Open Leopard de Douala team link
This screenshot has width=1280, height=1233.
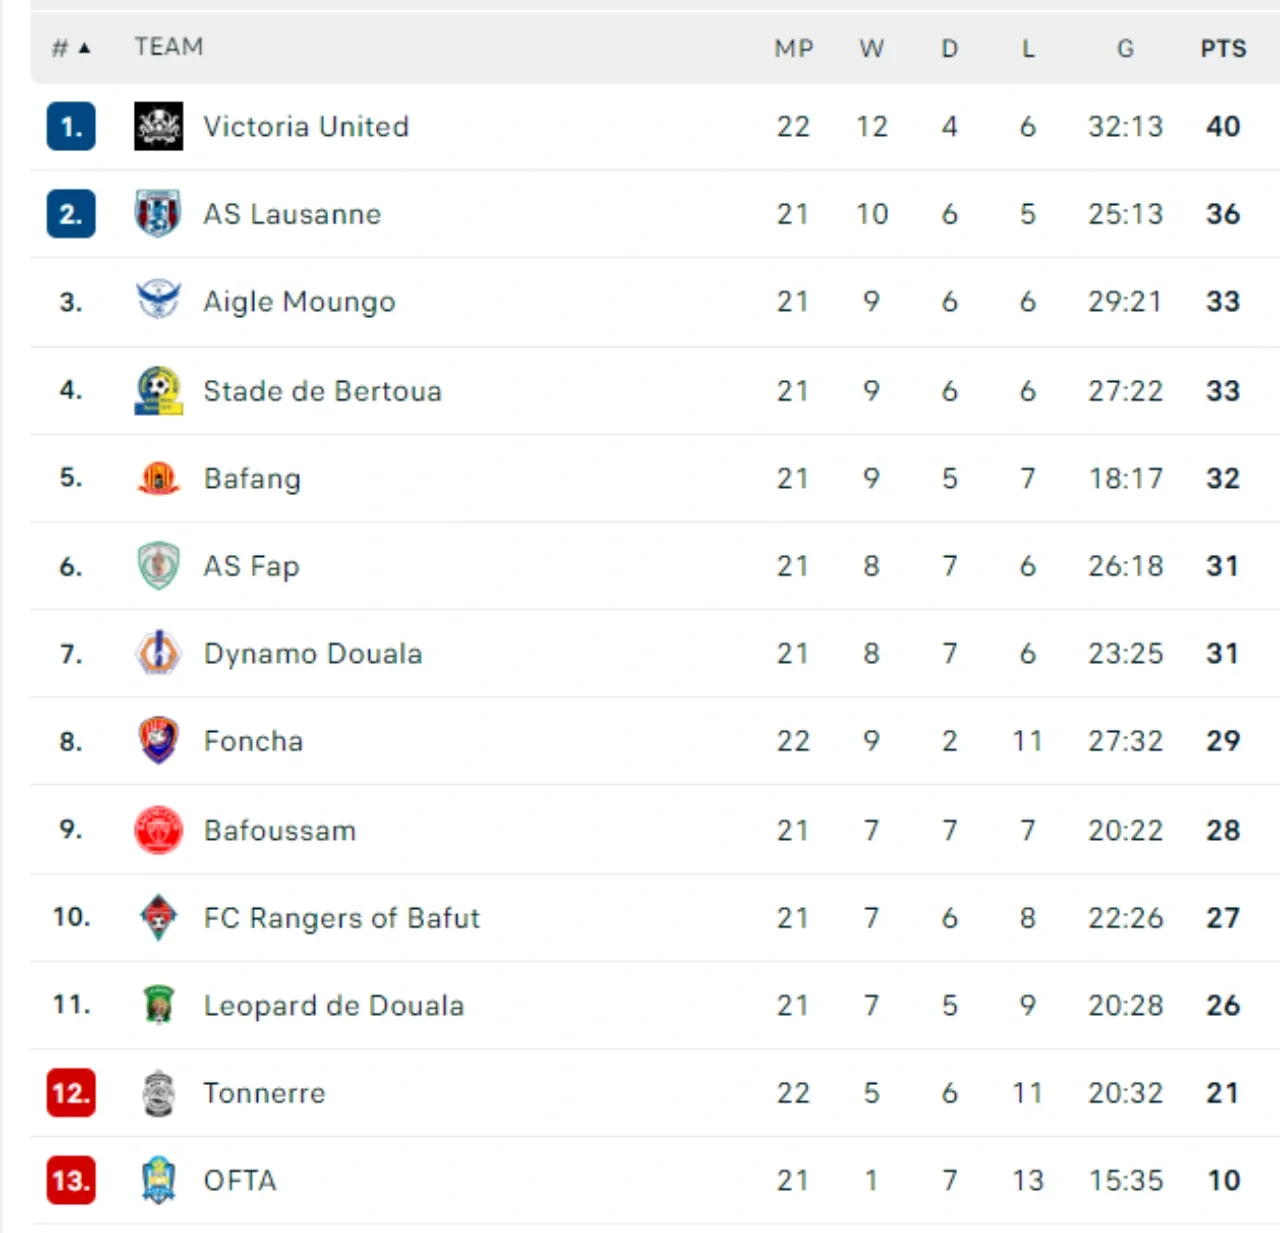(333, 1005)
